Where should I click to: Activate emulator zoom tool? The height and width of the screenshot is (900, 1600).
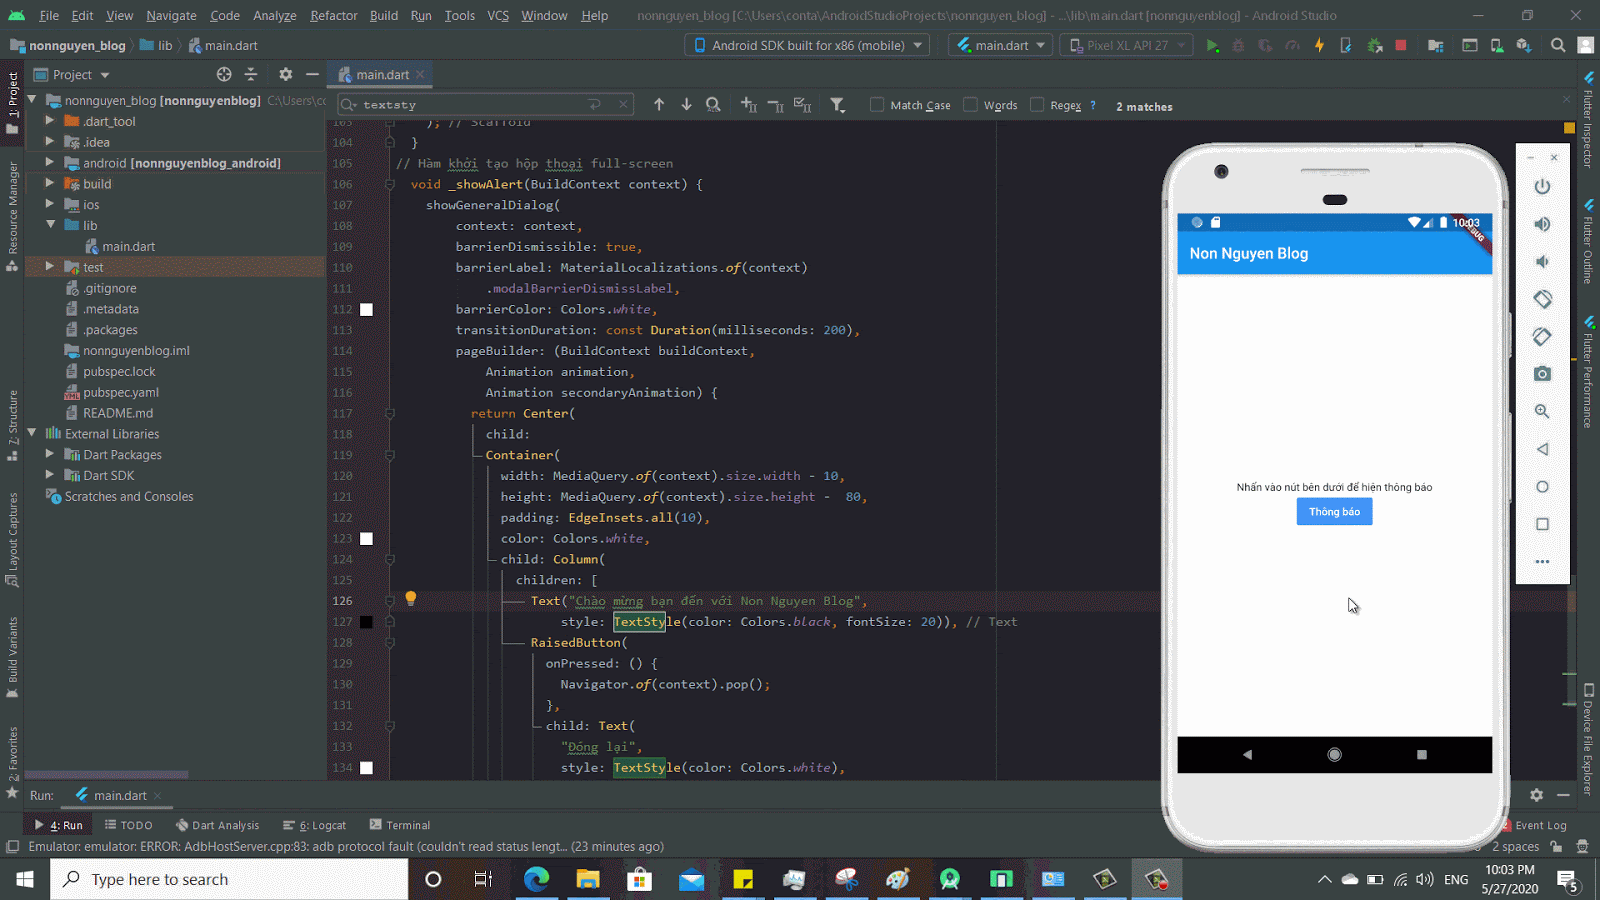click(1542, 411)
